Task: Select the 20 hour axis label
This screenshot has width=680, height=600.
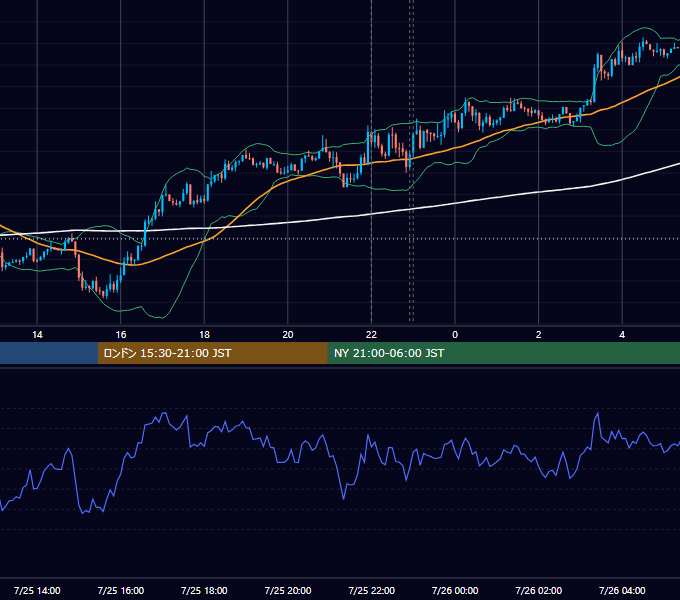Action: pyautogui.click(x=288, y=335)
